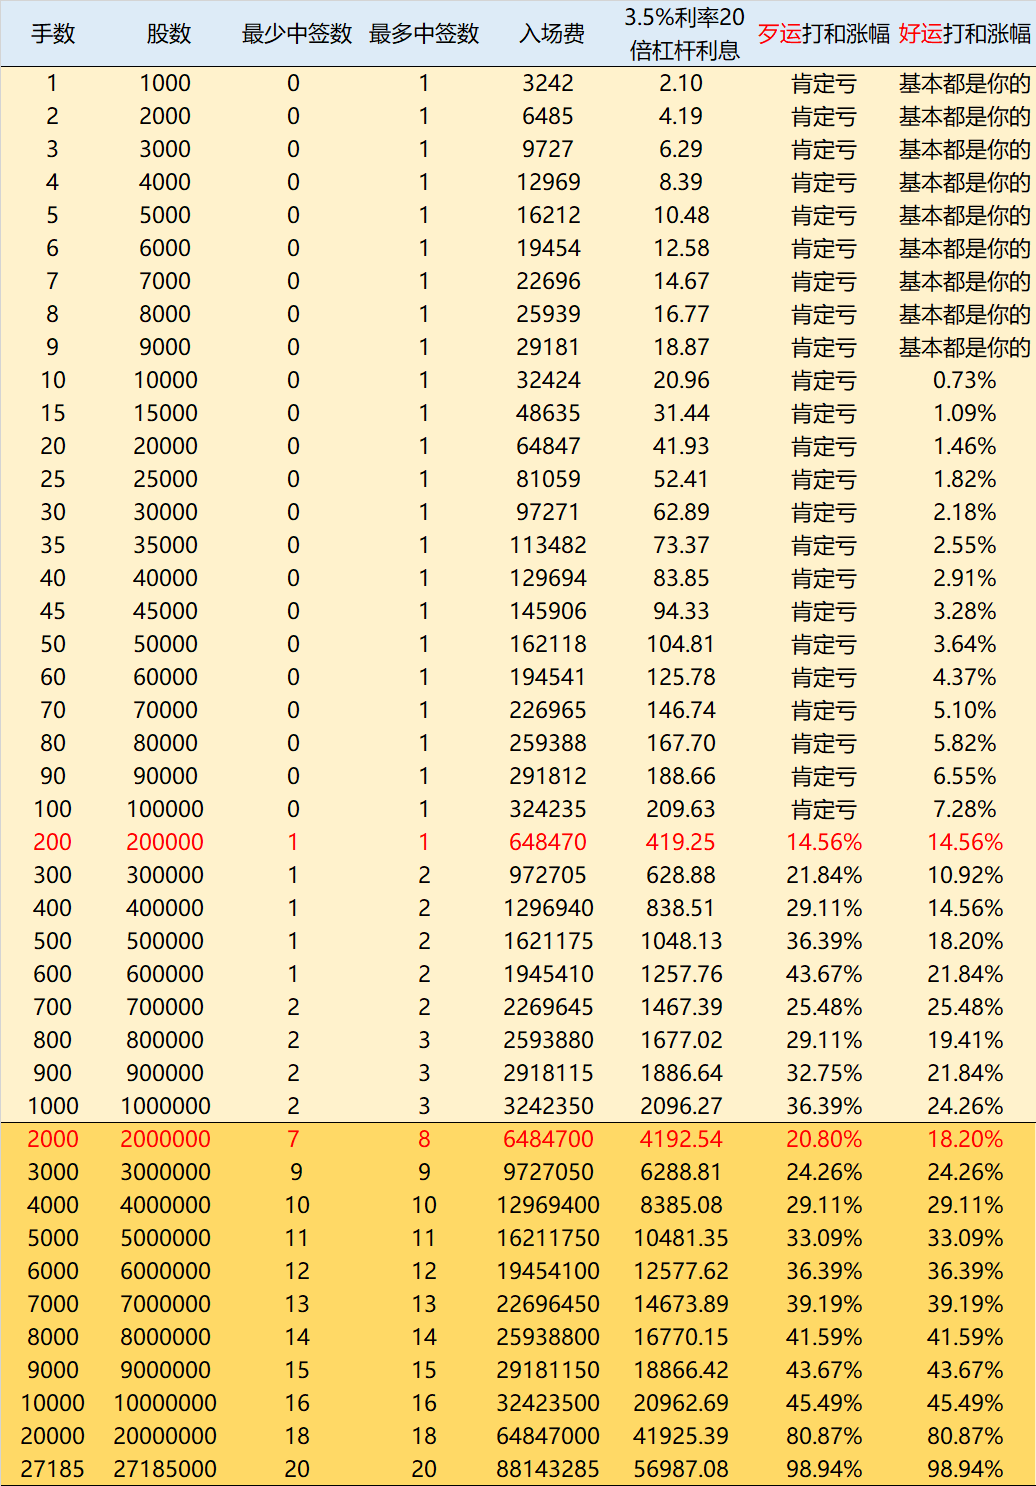
Task: Click the interest value 8385.08
Action: pyautogui.click(x=681, y=1205)
